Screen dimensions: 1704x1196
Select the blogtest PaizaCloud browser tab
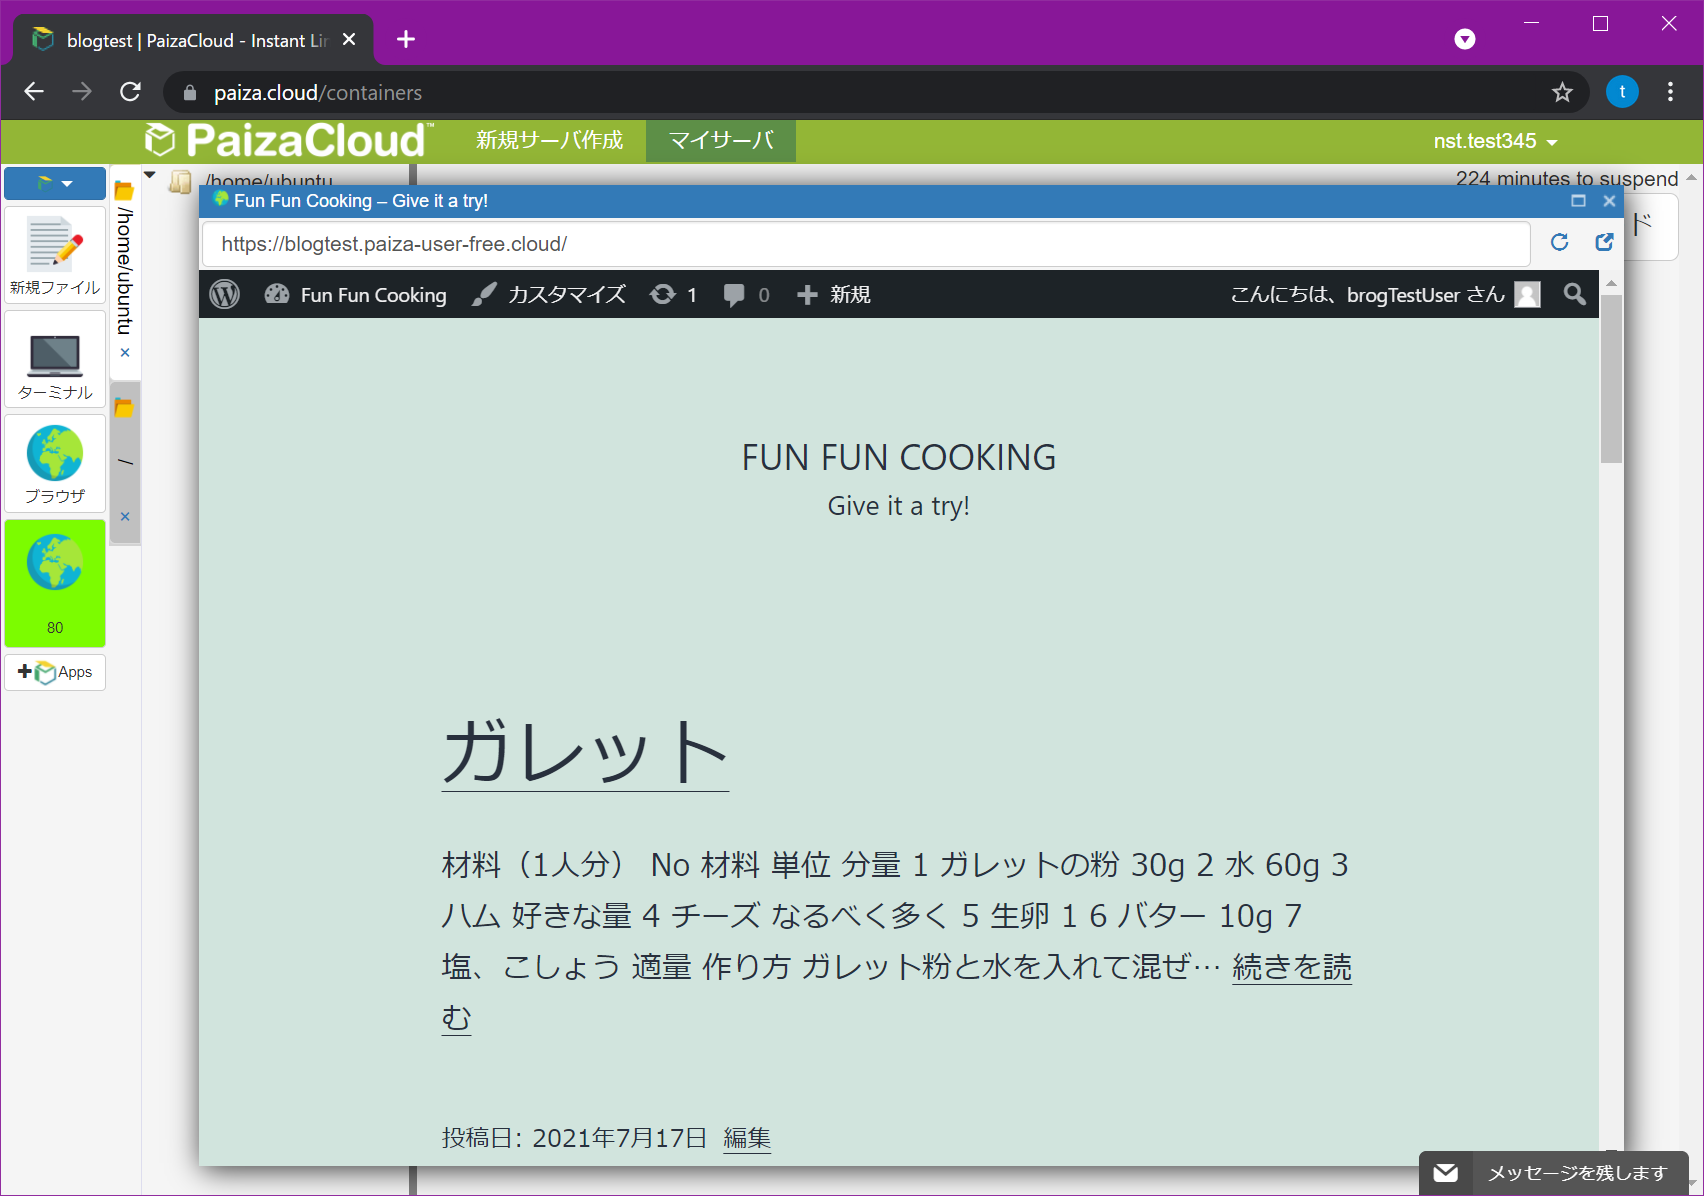point(193,40)
